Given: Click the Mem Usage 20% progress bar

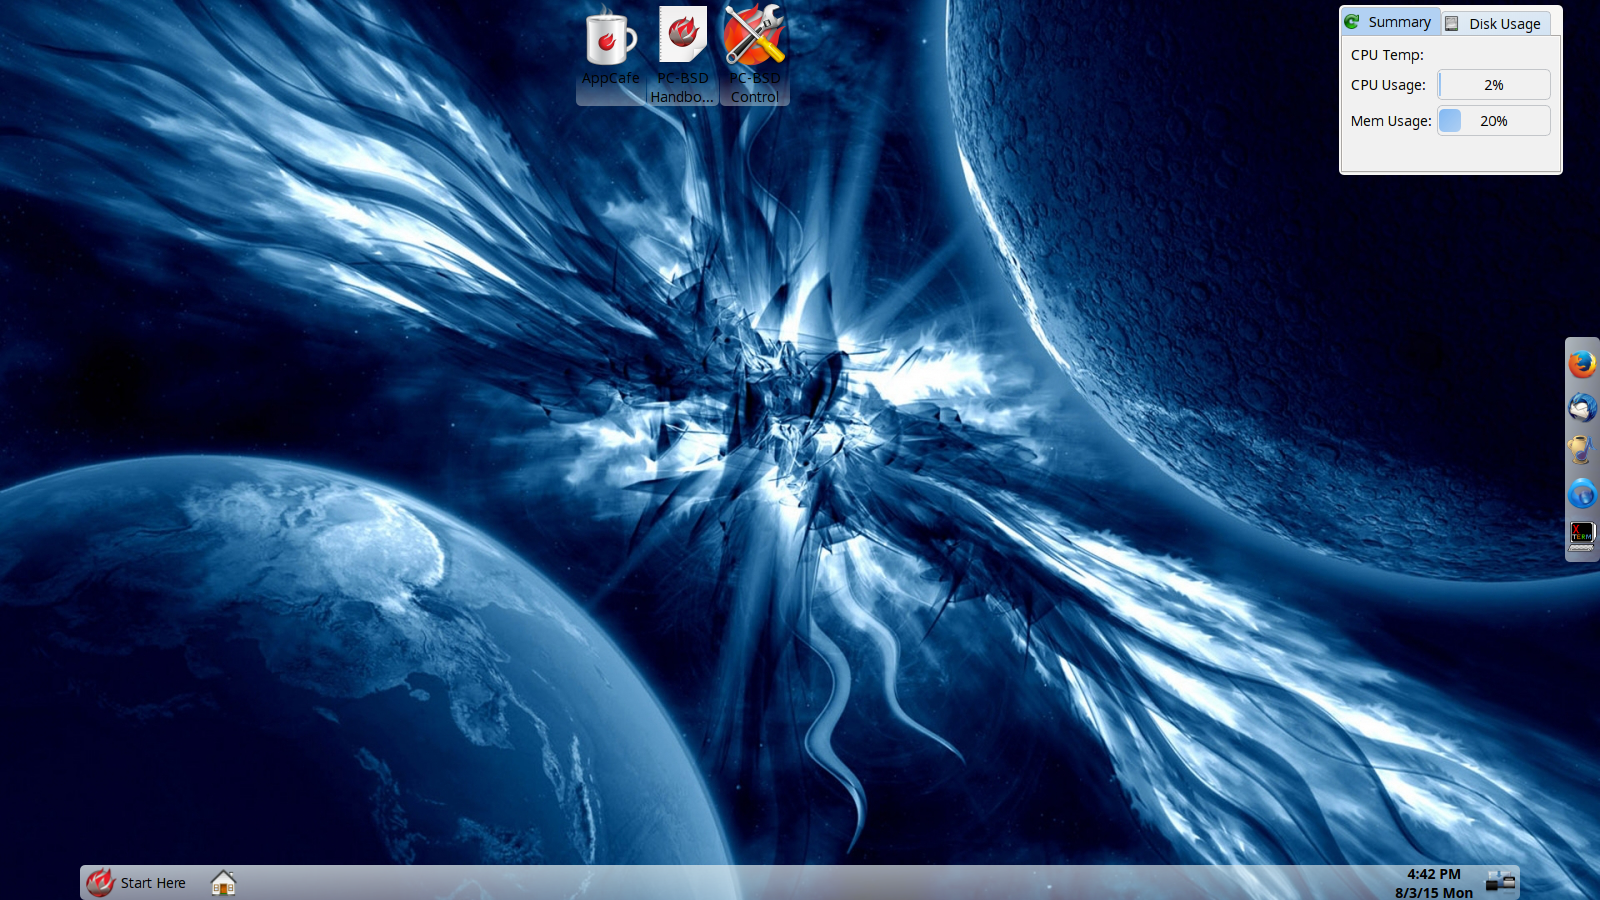Looking at the screenshot, I should click(1494, 121).
